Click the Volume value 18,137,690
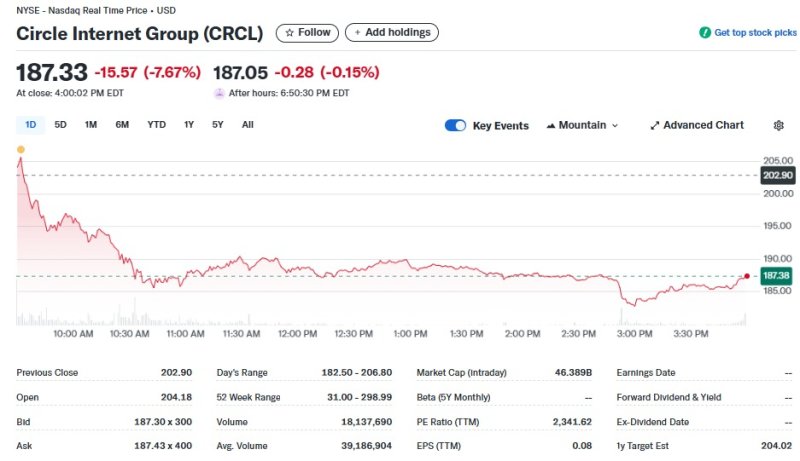 click(366, 422)
